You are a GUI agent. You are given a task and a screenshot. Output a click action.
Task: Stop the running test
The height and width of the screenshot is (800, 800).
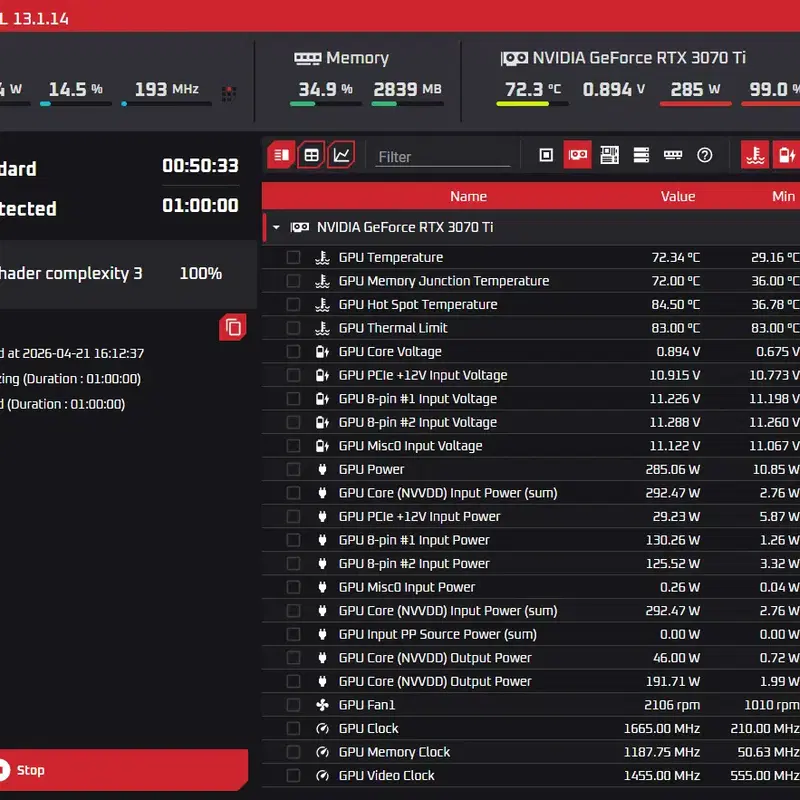coord(122,770)
